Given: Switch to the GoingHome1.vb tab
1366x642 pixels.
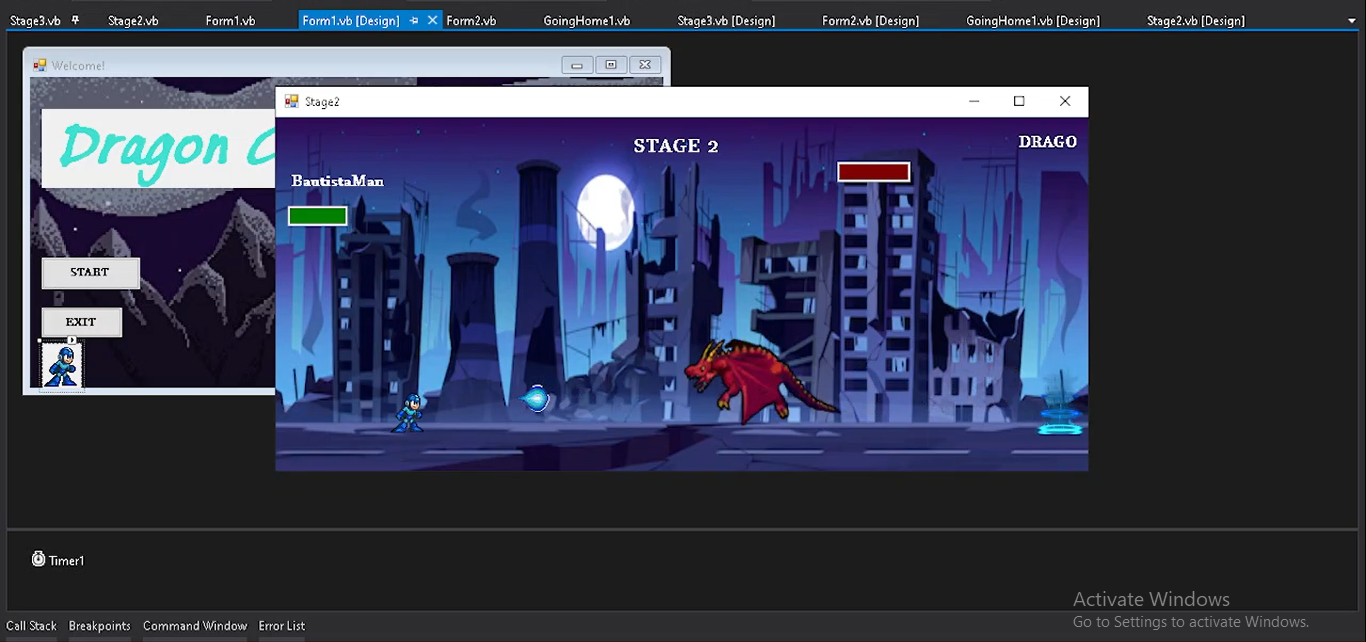Looking at the screenshot, I should tap(586, 21).
